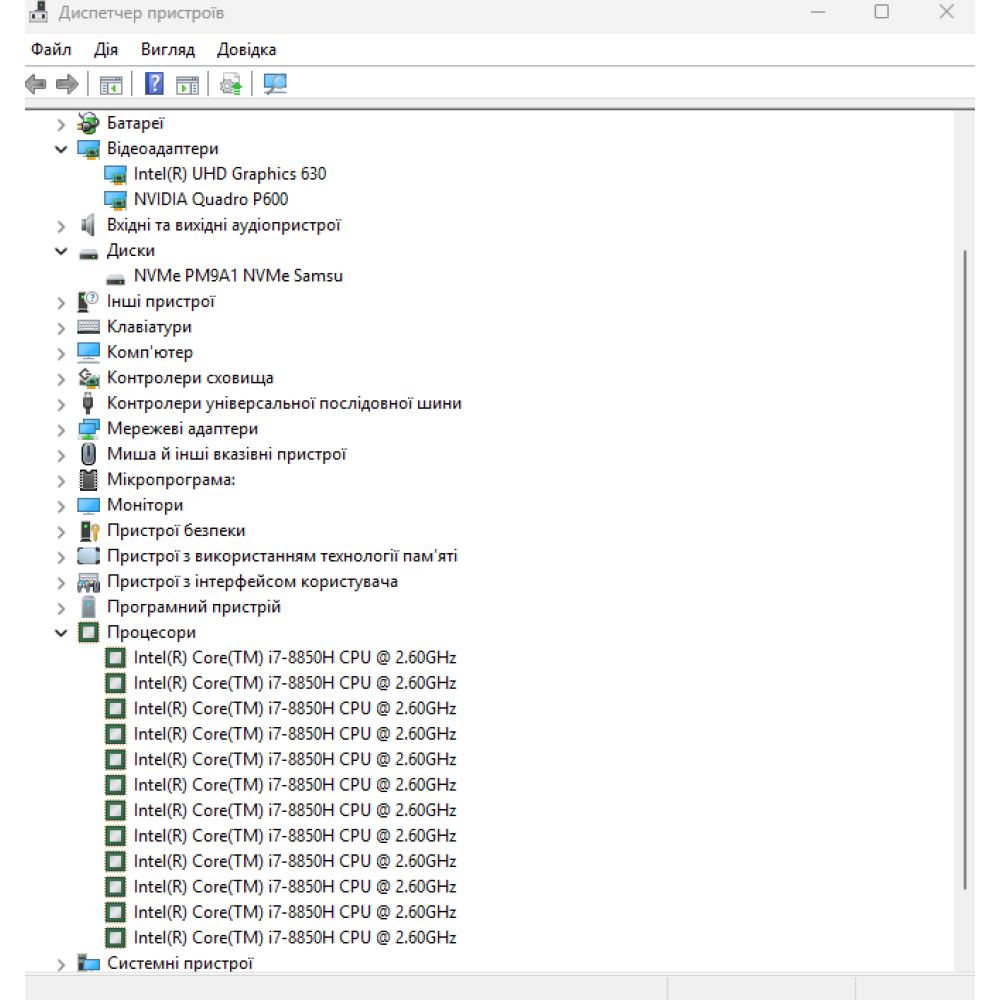
Task: Open the Файл menu
Action: [x=51, y=50]
